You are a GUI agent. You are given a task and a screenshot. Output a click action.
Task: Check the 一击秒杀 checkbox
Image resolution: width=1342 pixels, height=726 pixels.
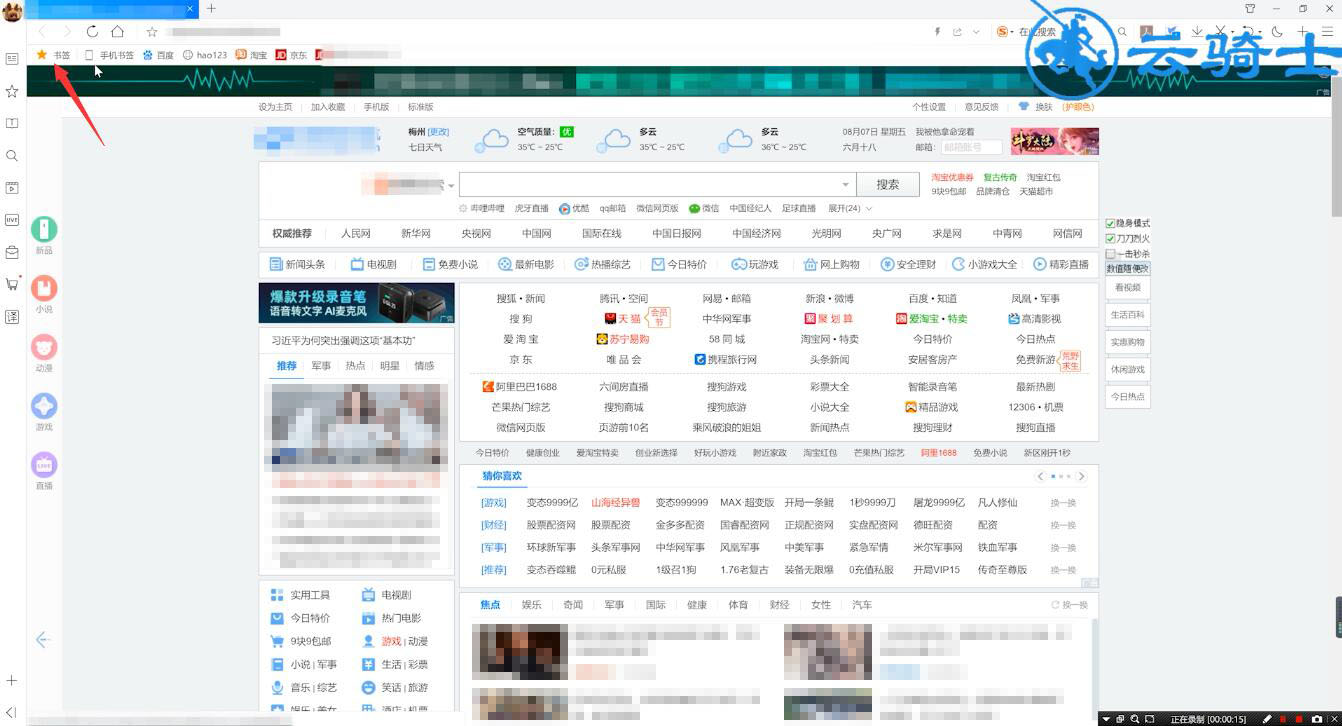[1110, 254]
